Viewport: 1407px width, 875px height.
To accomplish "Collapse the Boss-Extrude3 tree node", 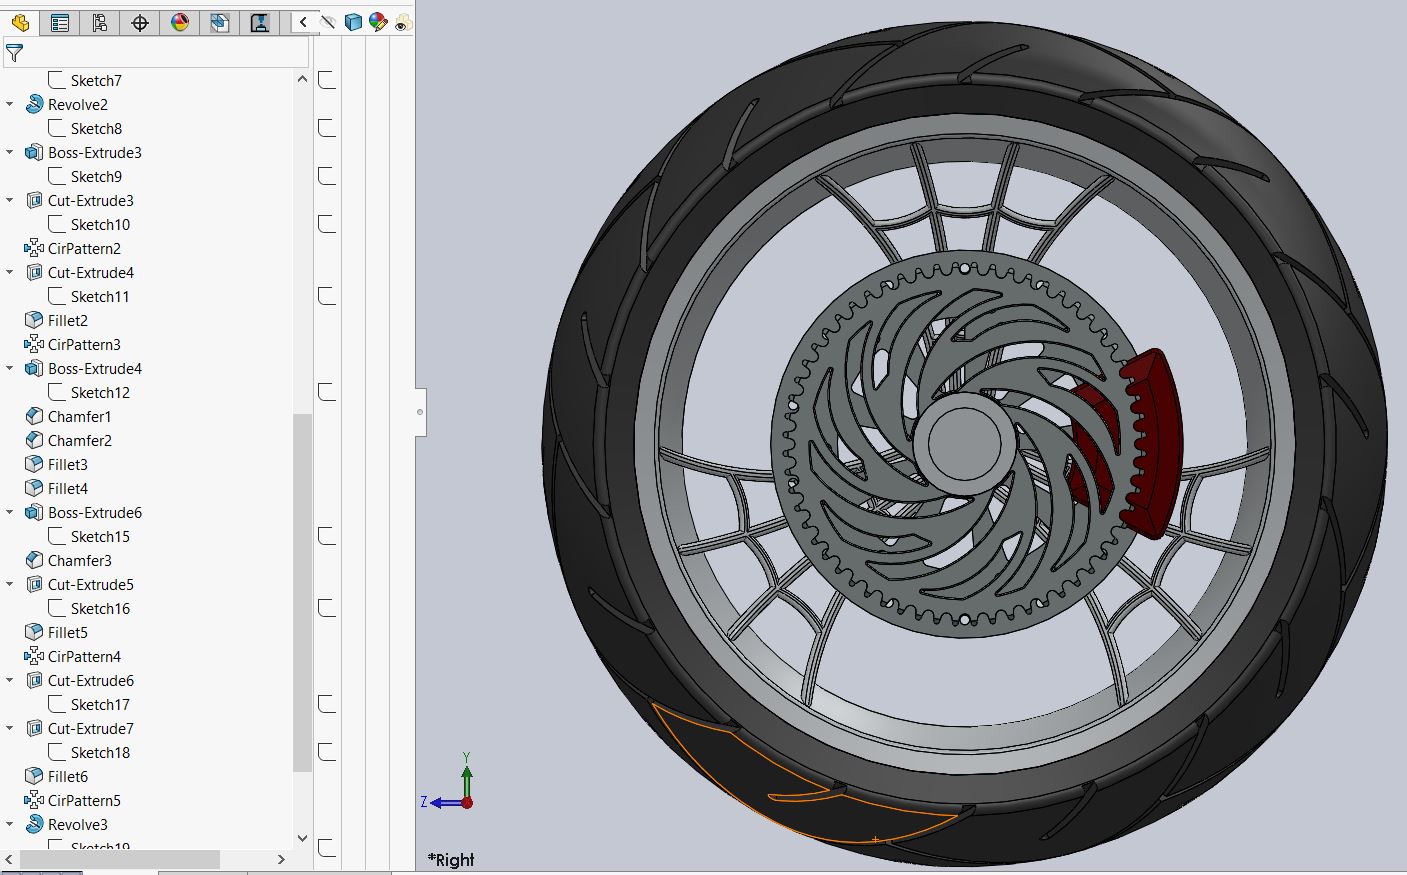I will 10,152.
